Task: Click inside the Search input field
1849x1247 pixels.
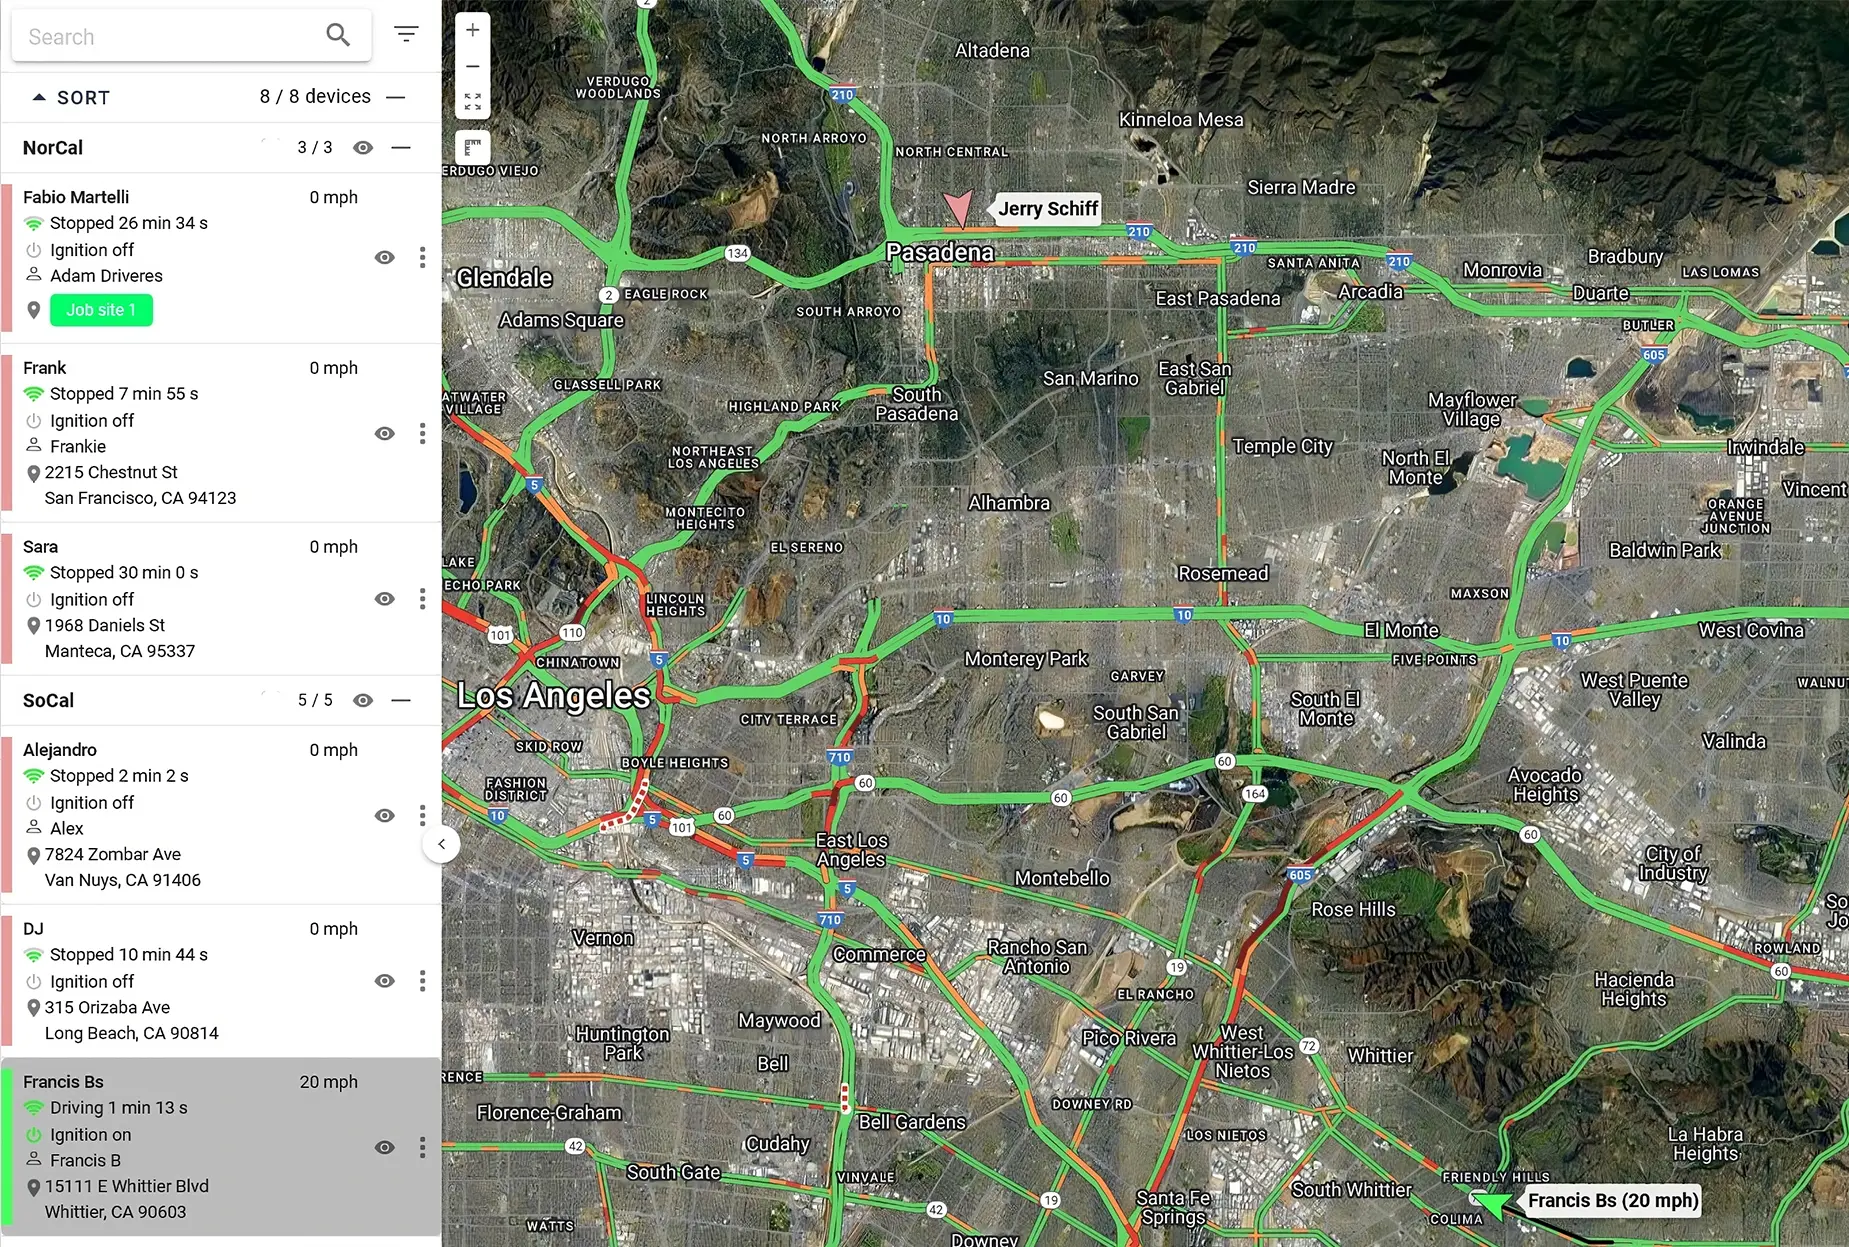Action: 160,35
